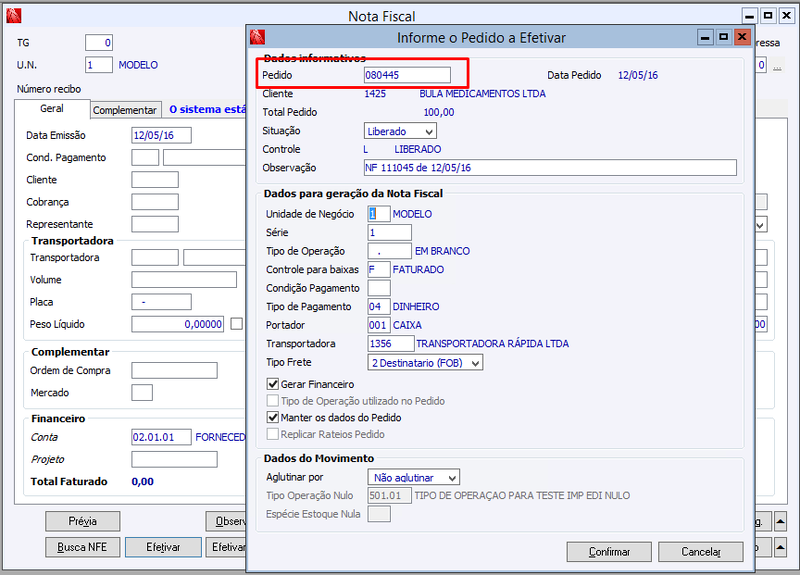
Task: Click the Espécie Estoque Nula field
Action: [379, 514]
